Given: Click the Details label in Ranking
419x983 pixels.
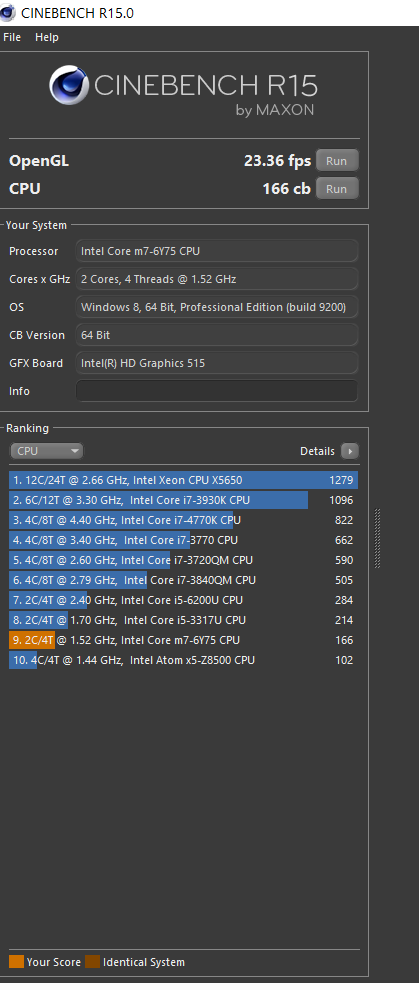Looking at the screenshot, I should coord(317,451).
